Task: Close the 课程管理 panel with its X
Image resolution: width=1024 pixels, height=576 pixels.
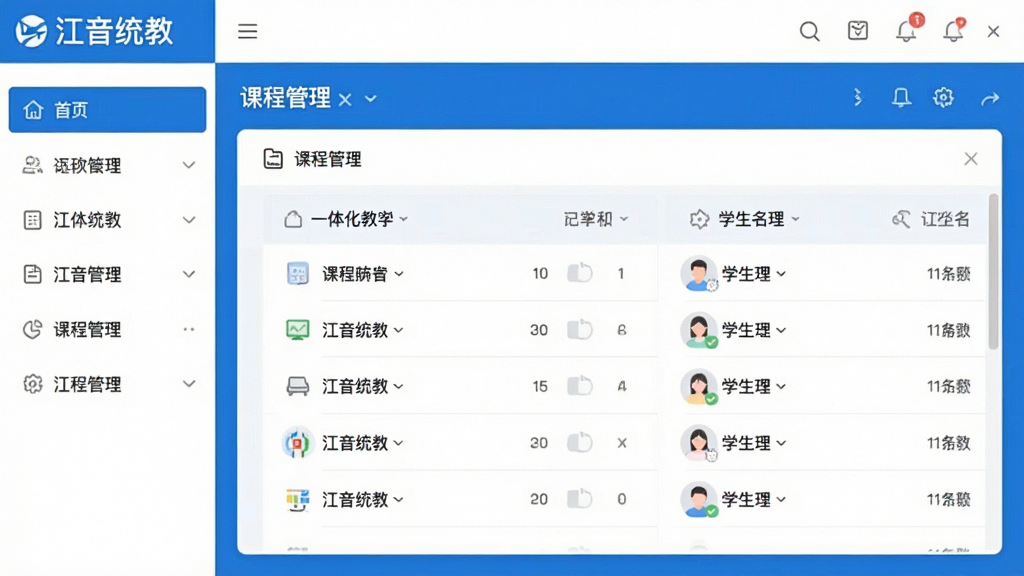Action: click(971, 159)
